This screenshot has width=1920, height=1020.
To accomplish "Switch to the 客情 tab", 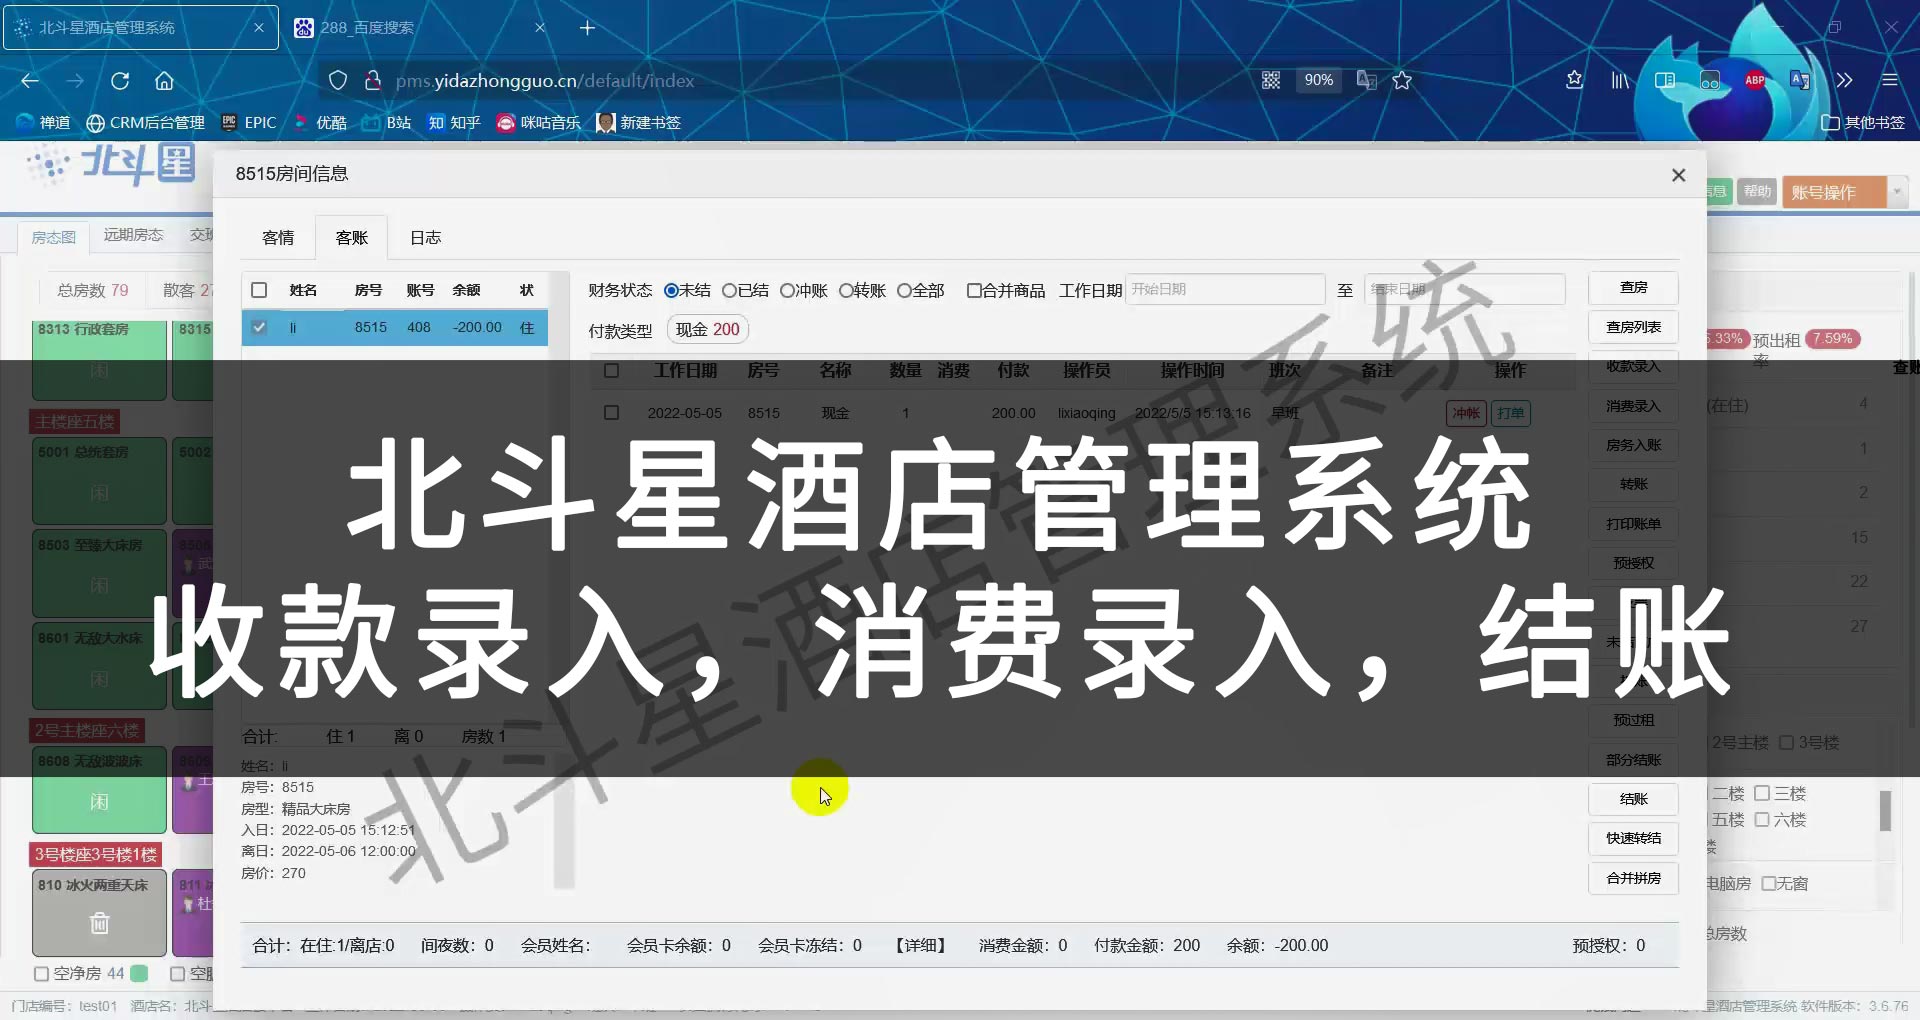I will [278, 238].
